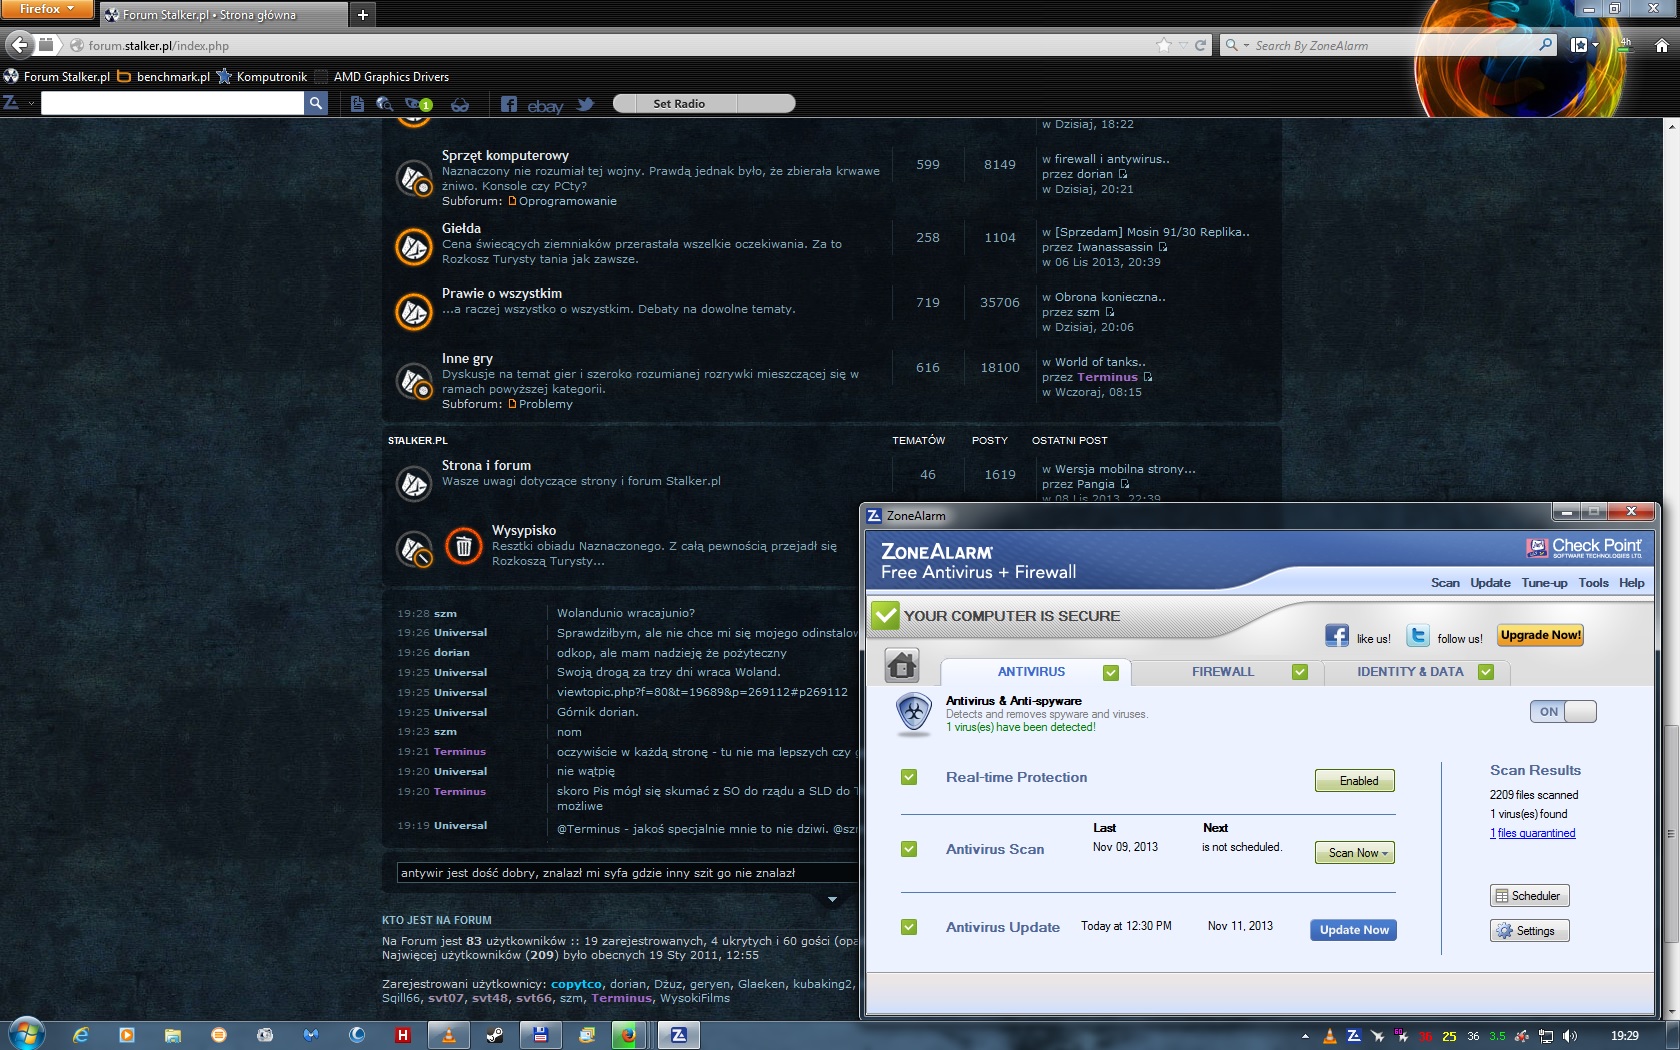Screen dimensions: 1680x1050
Task: Open the Scheduler button
Action: tap(1530, 896)
